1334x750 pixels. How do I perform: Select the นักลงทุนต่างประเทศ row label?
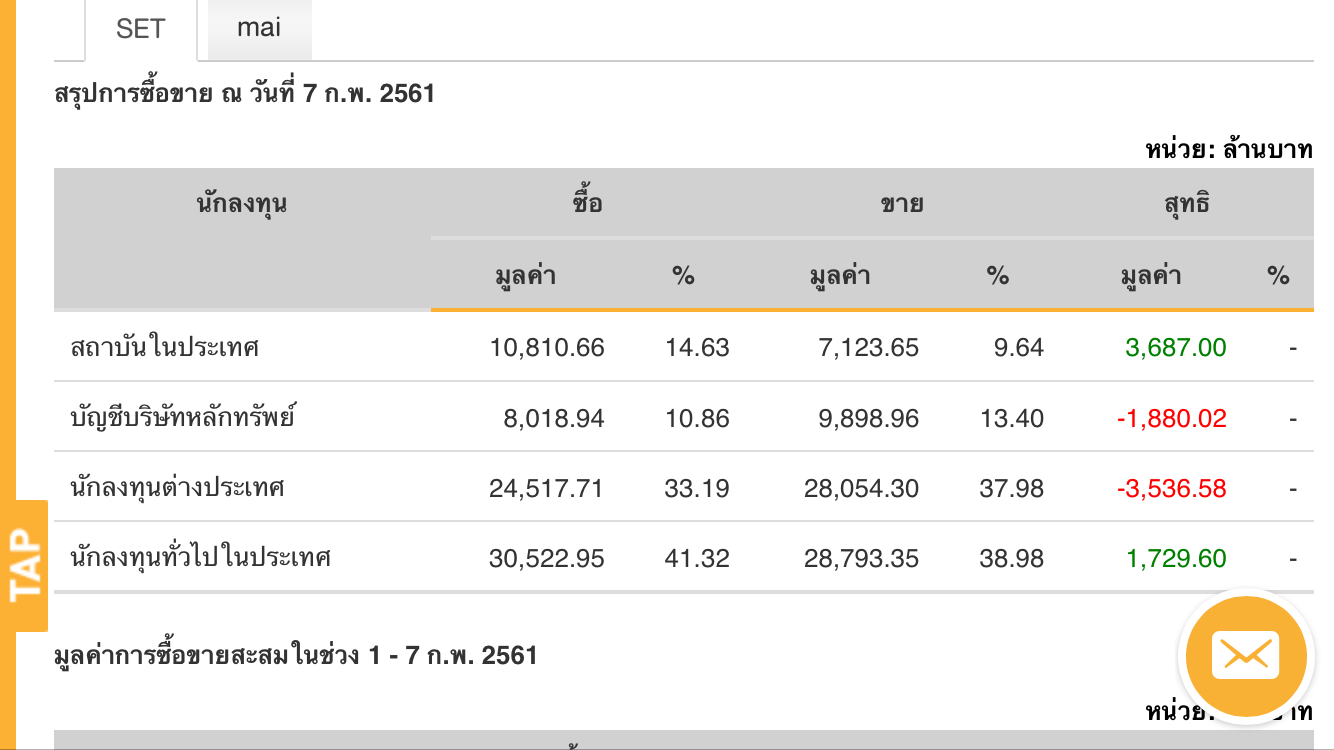[x=178, y=488]
